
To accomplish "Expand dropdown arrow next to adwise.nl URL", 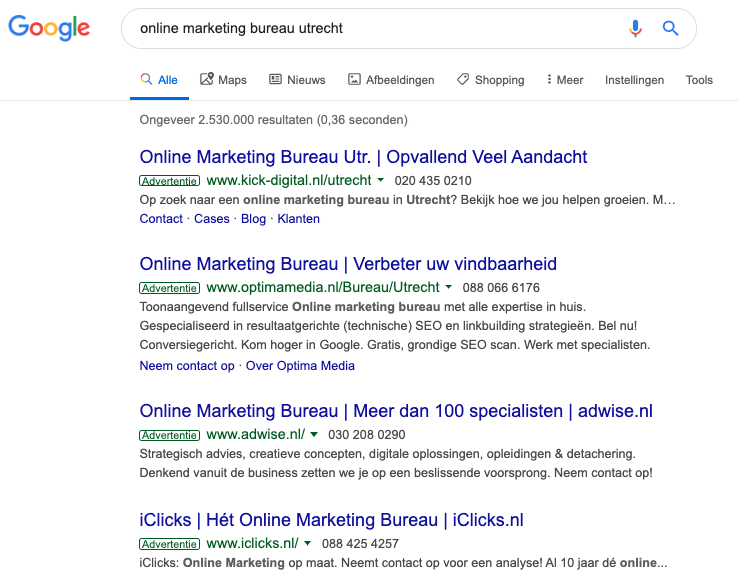I will click(x=314, y=434).
